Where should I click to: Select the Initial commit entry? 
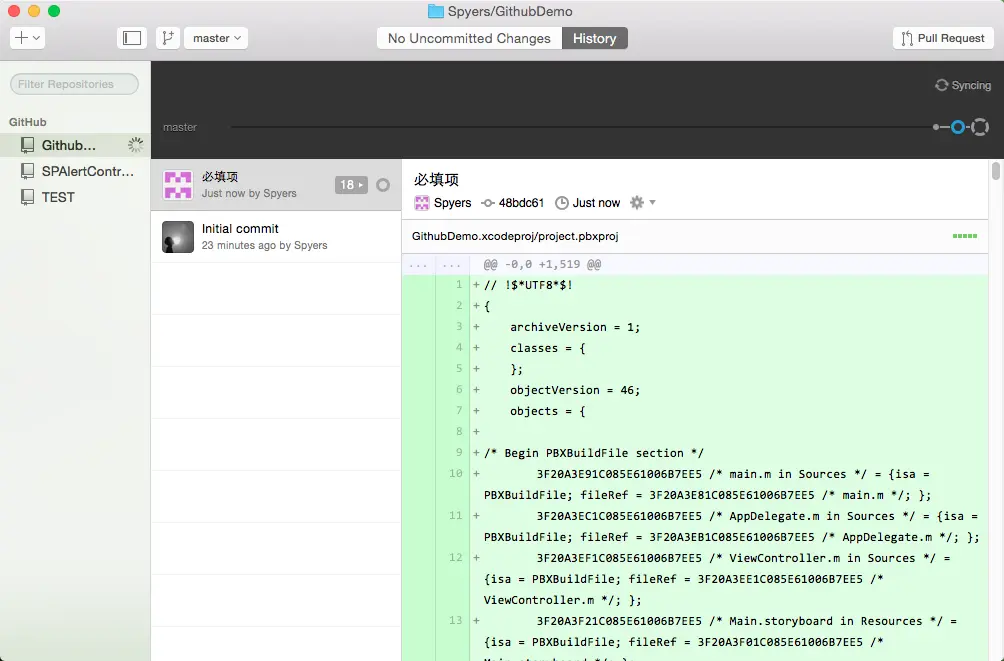[x=276, y=237]
